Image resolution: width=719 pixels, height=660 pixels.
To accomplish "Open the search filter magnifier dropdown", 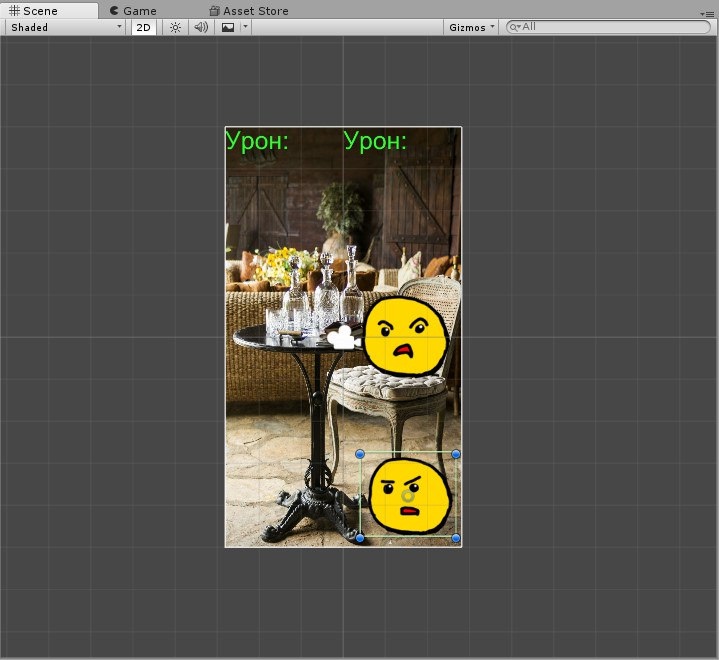I will [x=515, y=27].
